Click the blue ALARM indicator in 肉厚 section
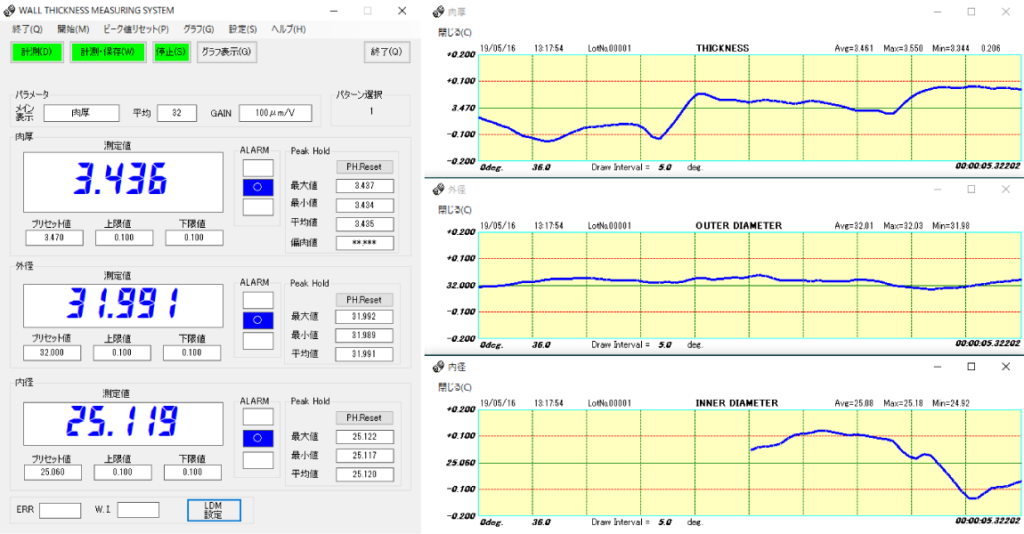This screenshot has height=534, width=1024. tap(257, 187)
